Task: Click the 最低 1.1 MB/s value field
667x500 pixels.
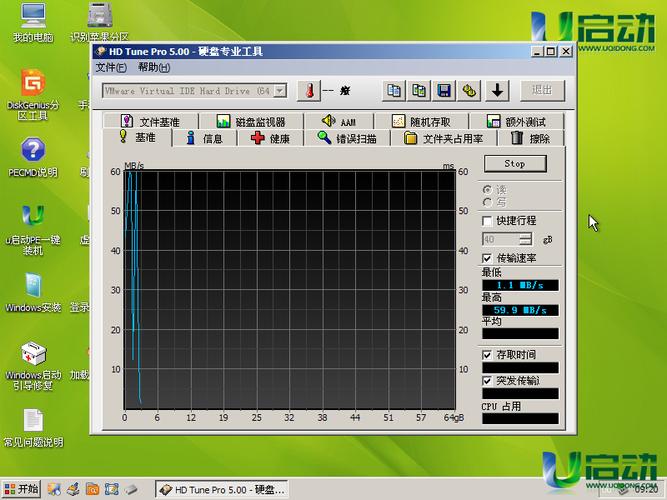Action: [x=520, y=285]
